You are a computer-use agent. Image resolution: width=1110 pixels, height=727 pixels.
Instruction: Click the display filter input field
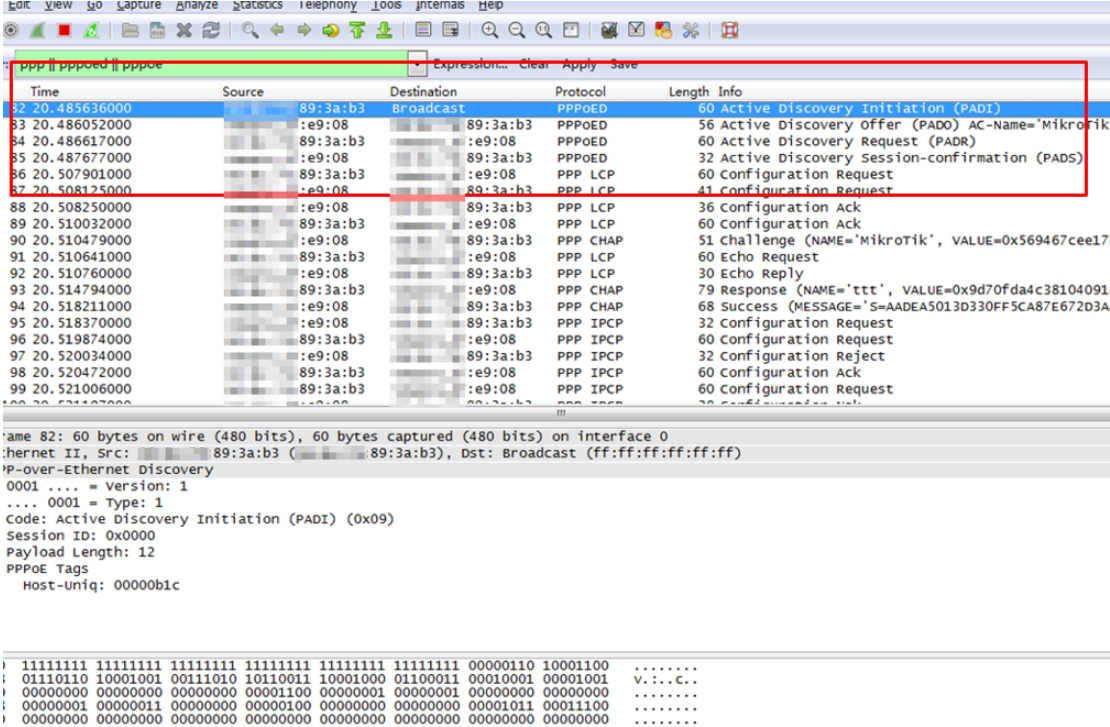point(211,64)
